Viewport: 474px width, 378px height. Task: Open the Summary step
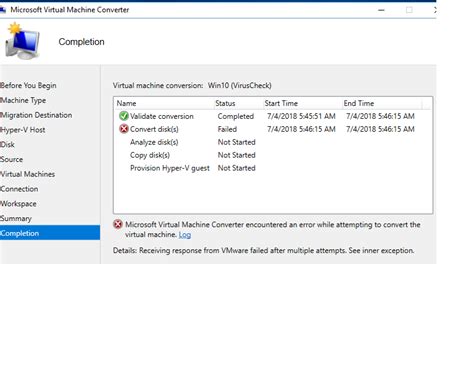pyautogui.click(x=16, y=219)
